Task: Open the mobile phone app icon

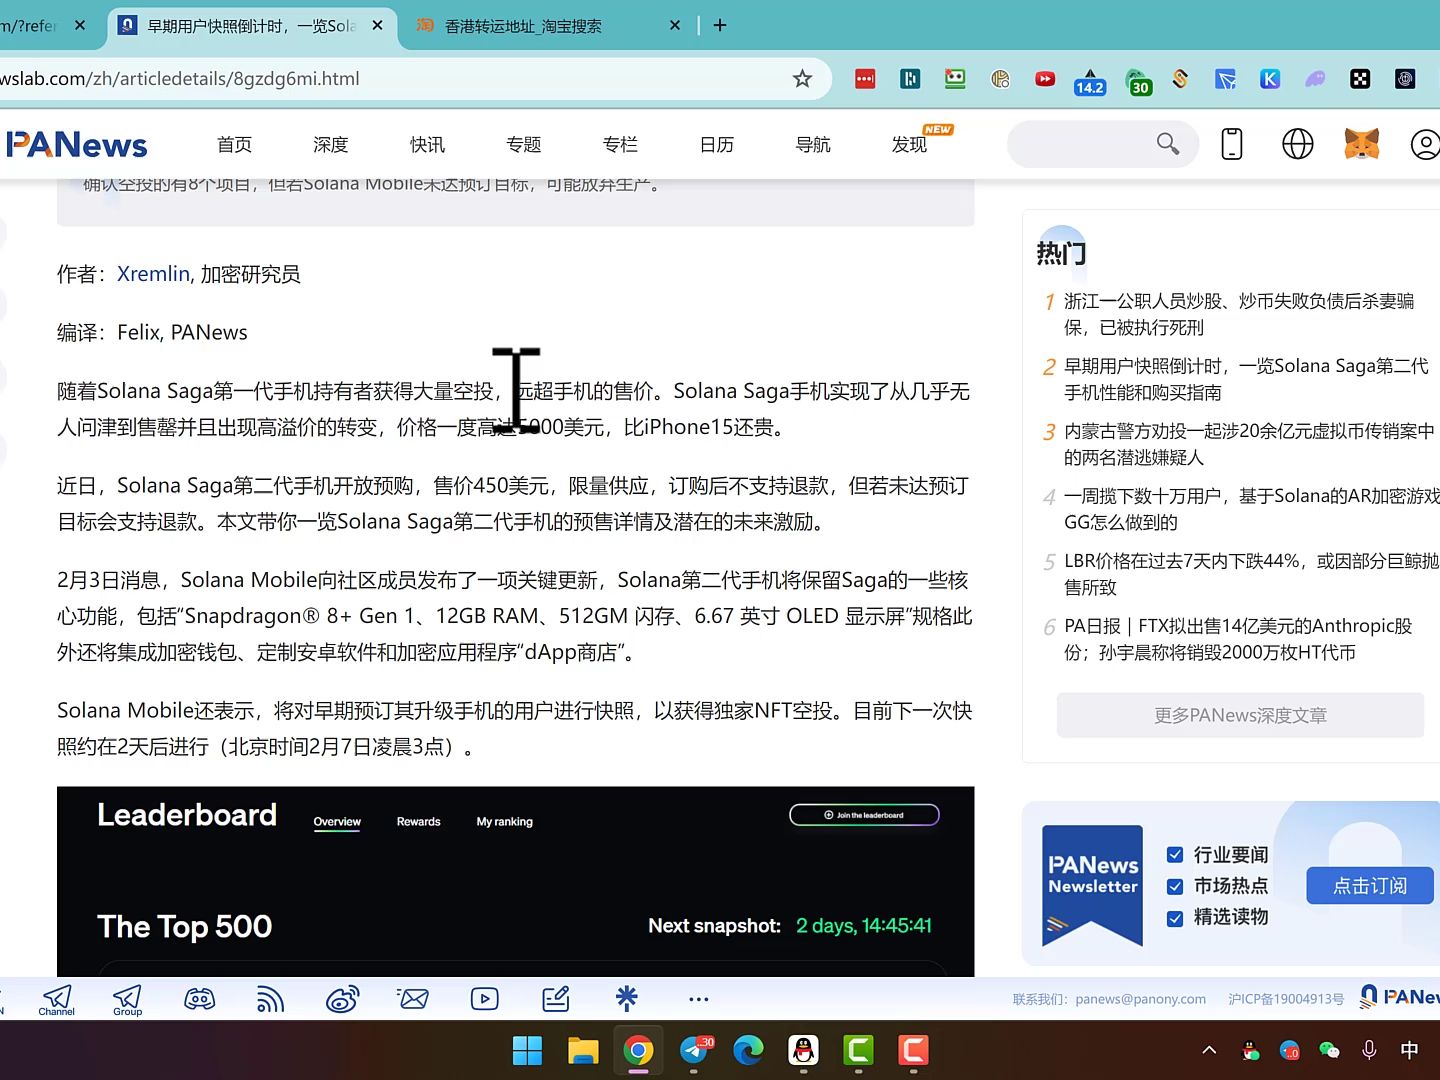Action: 1232,144
